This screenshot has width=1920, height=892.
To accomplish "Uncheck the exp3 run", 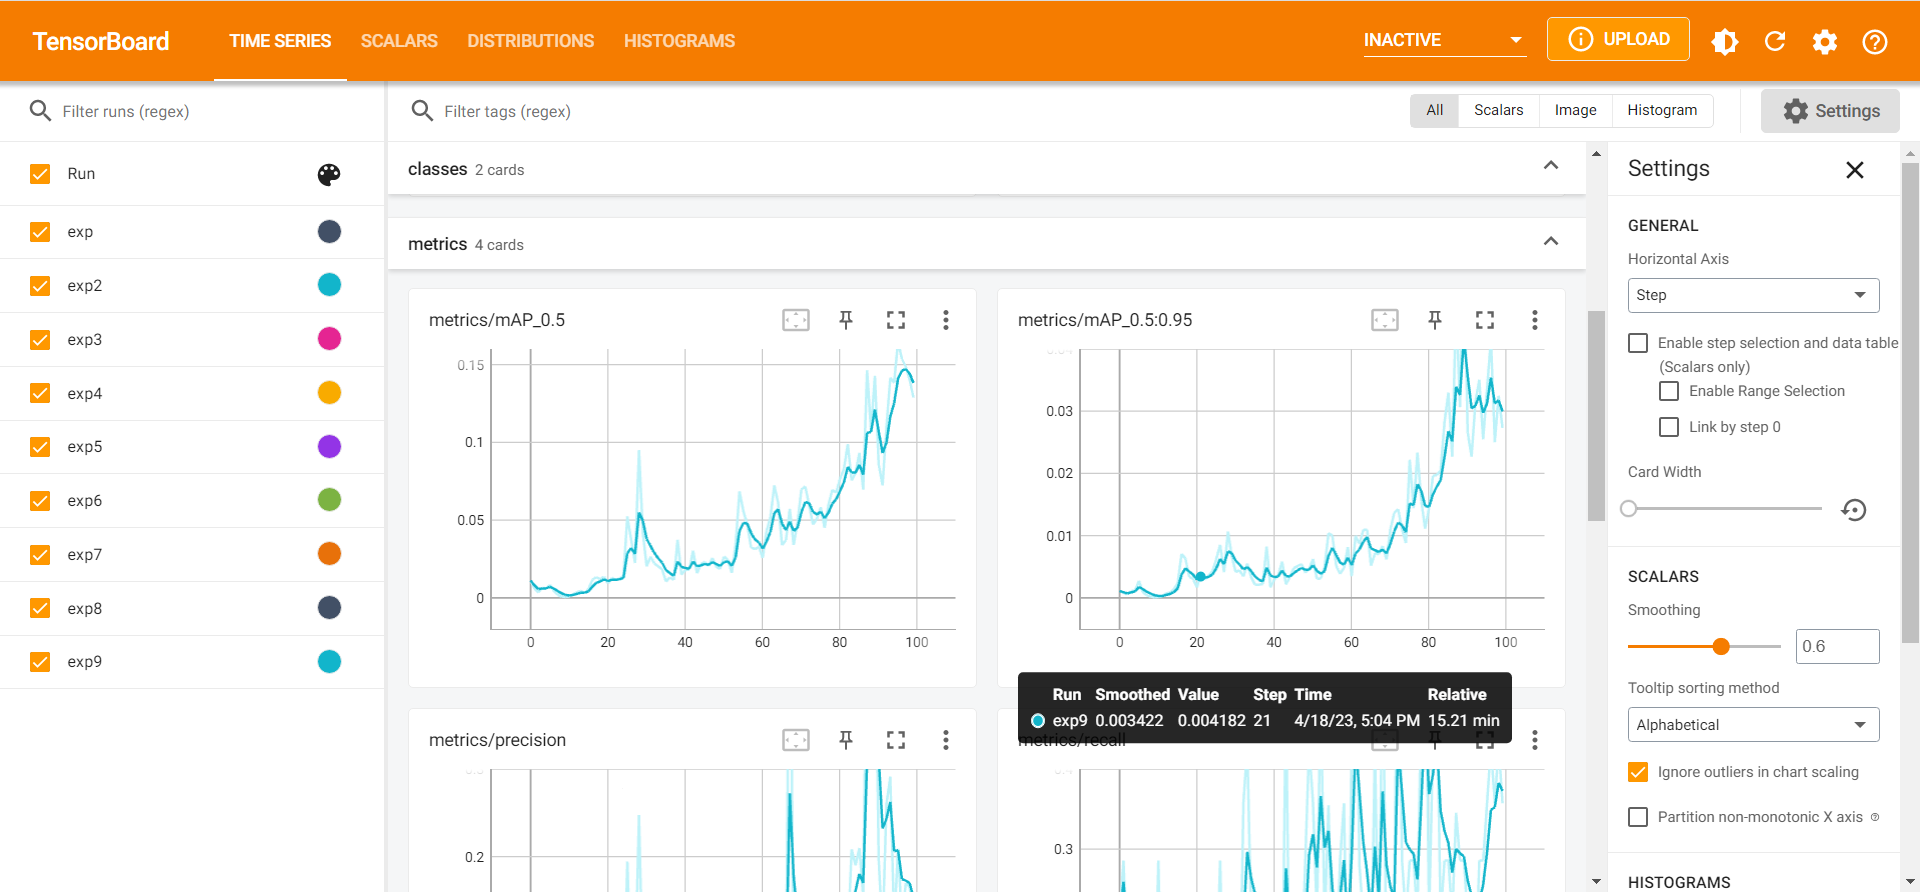I will [x=40, y=340].
